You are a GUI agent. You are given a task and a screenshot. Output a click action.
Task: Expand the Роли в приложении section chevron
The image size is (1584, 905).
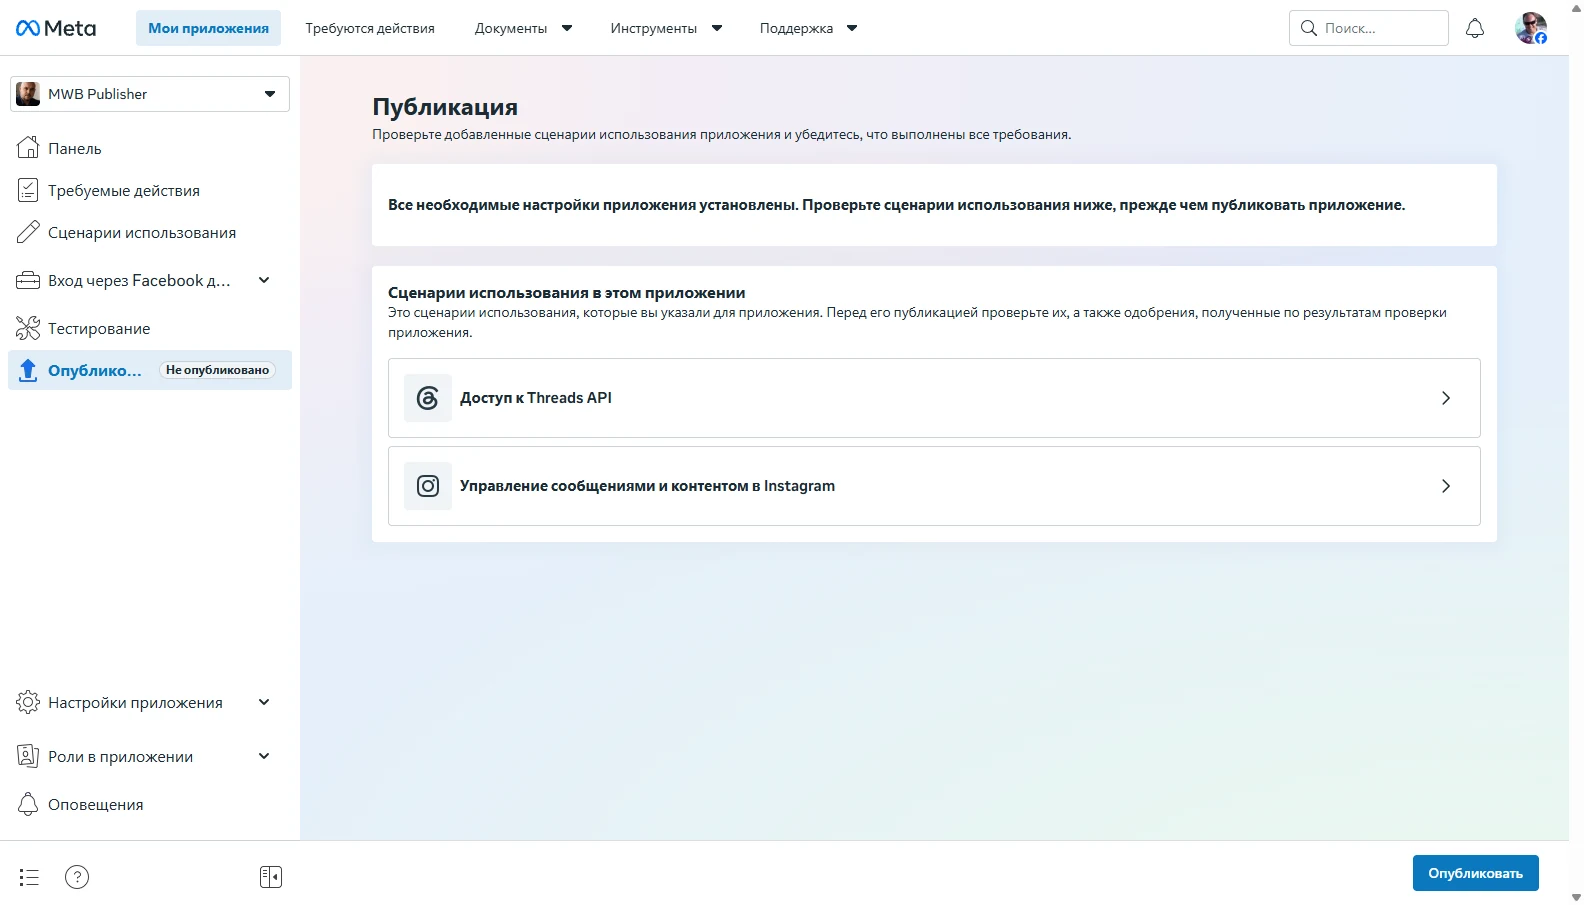264,756
